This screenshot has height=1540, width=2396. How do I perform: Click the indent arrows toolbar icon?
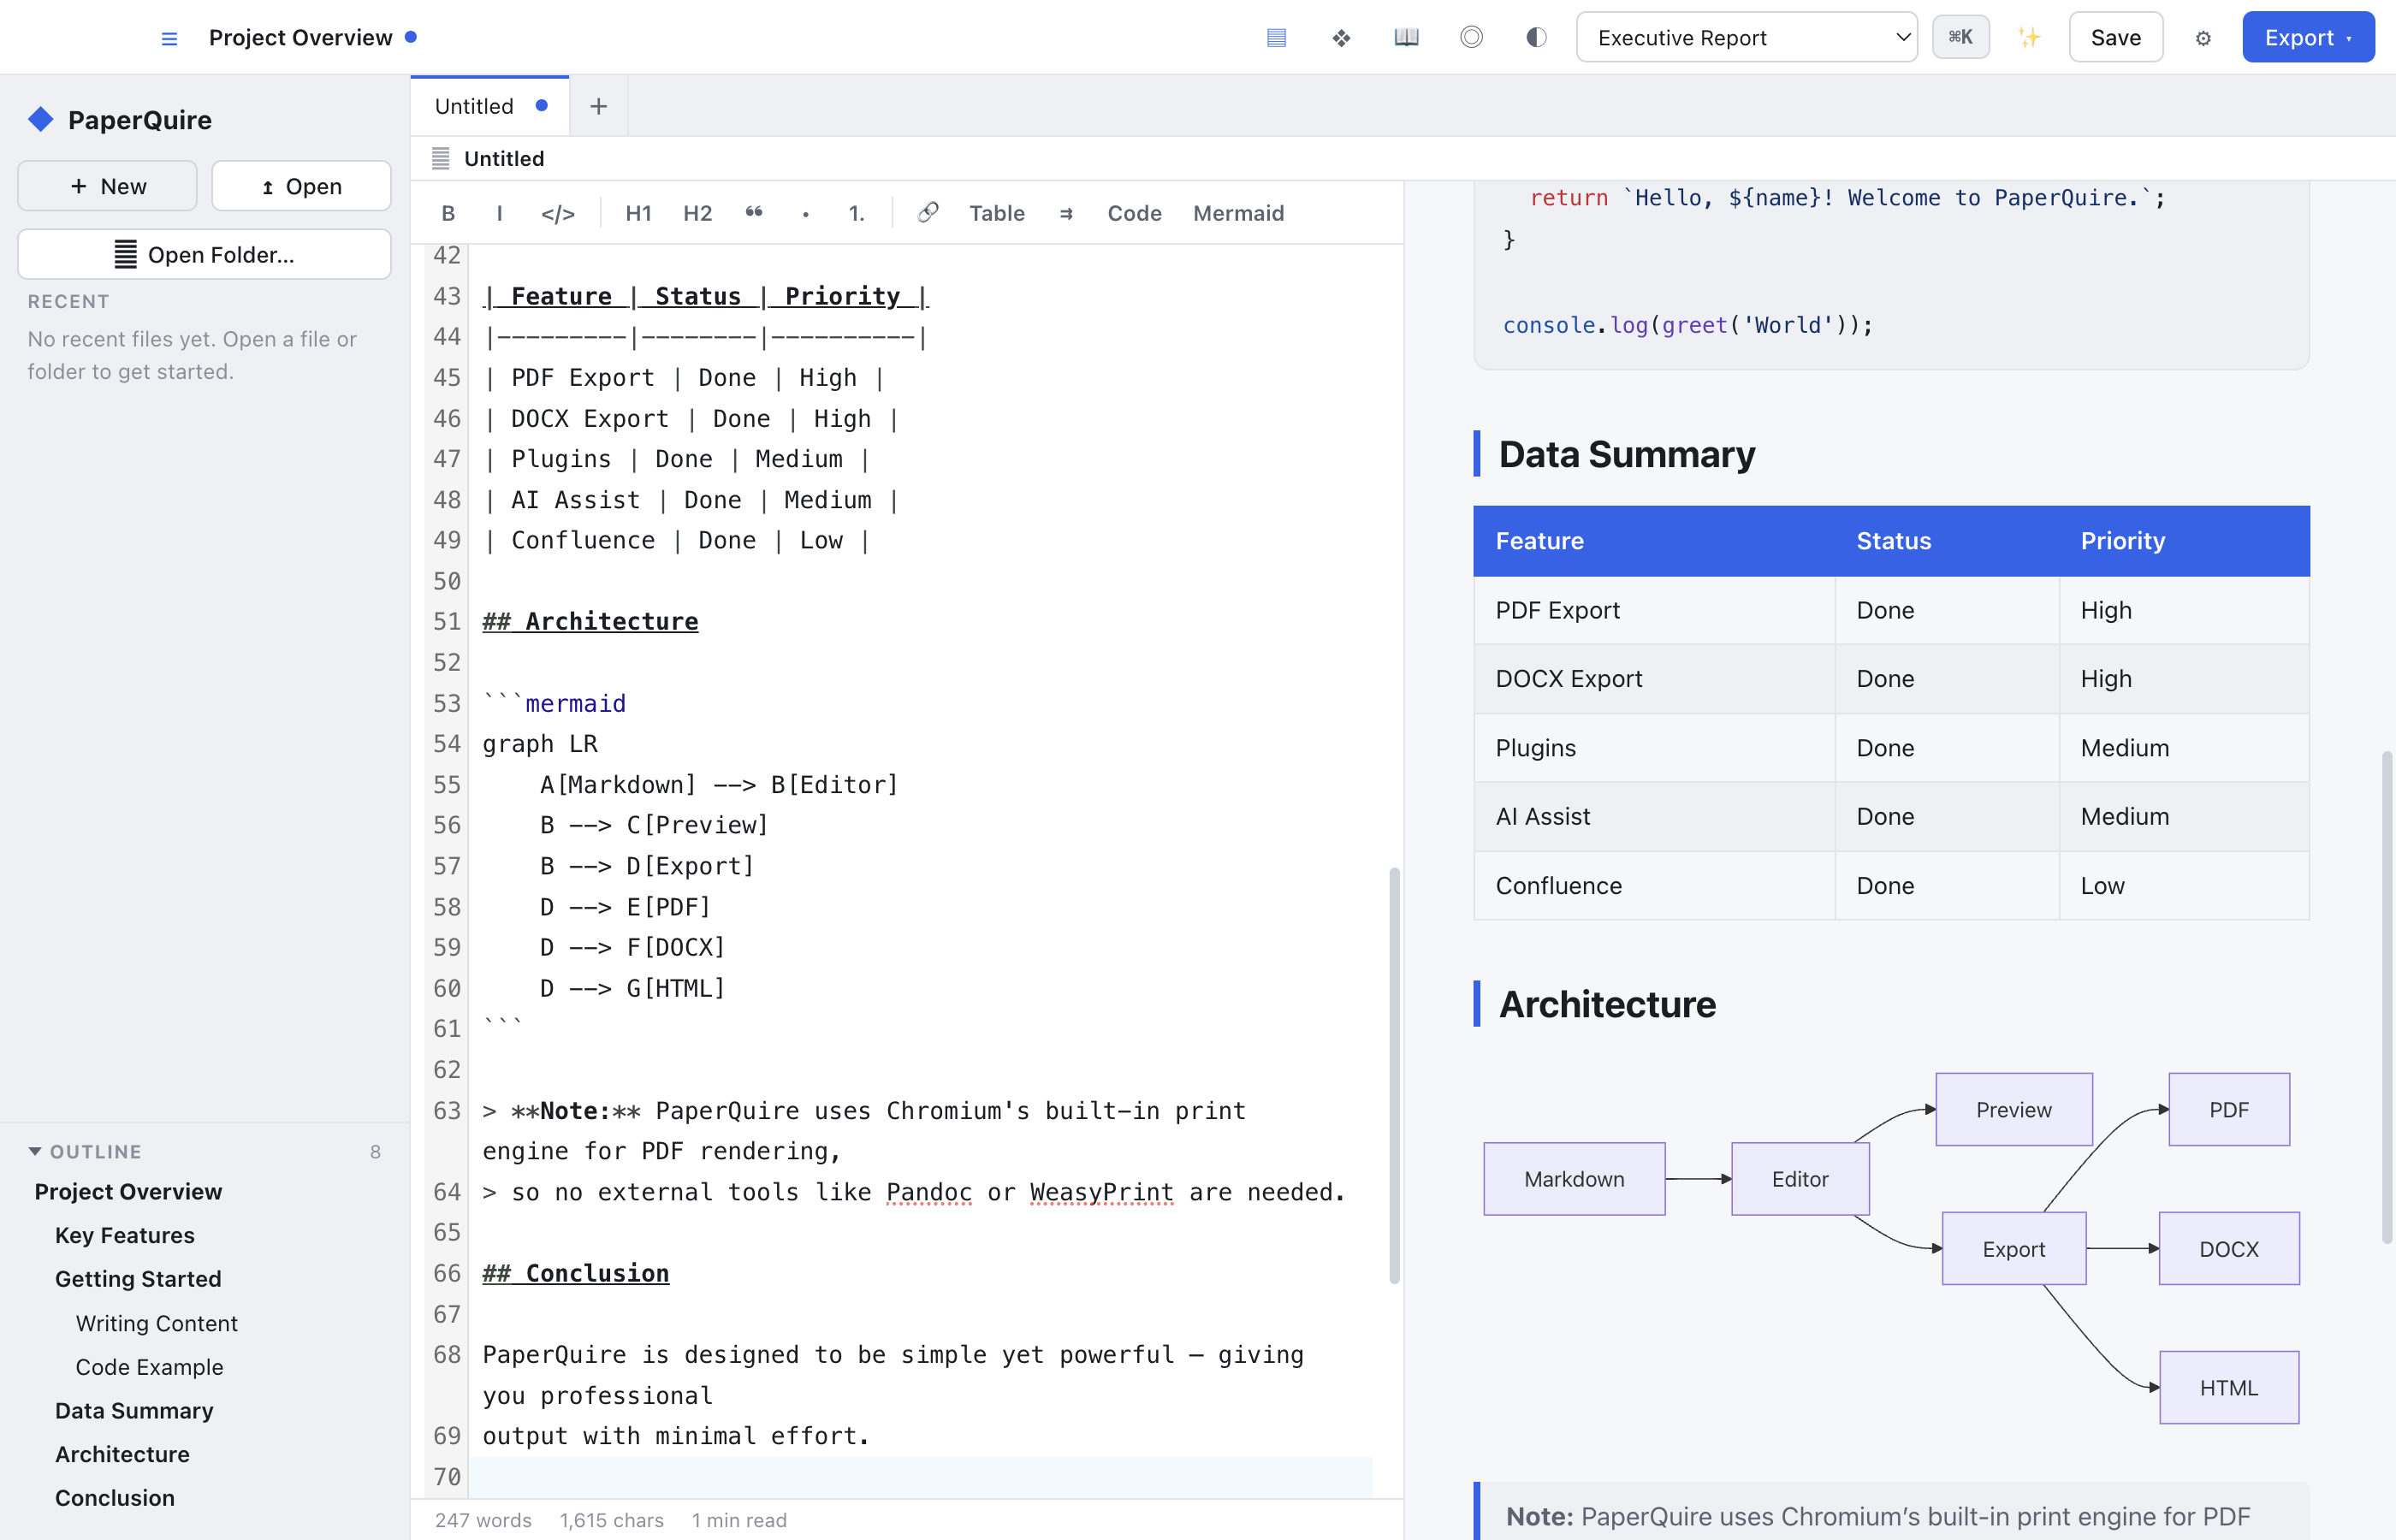pos(1066,213)
